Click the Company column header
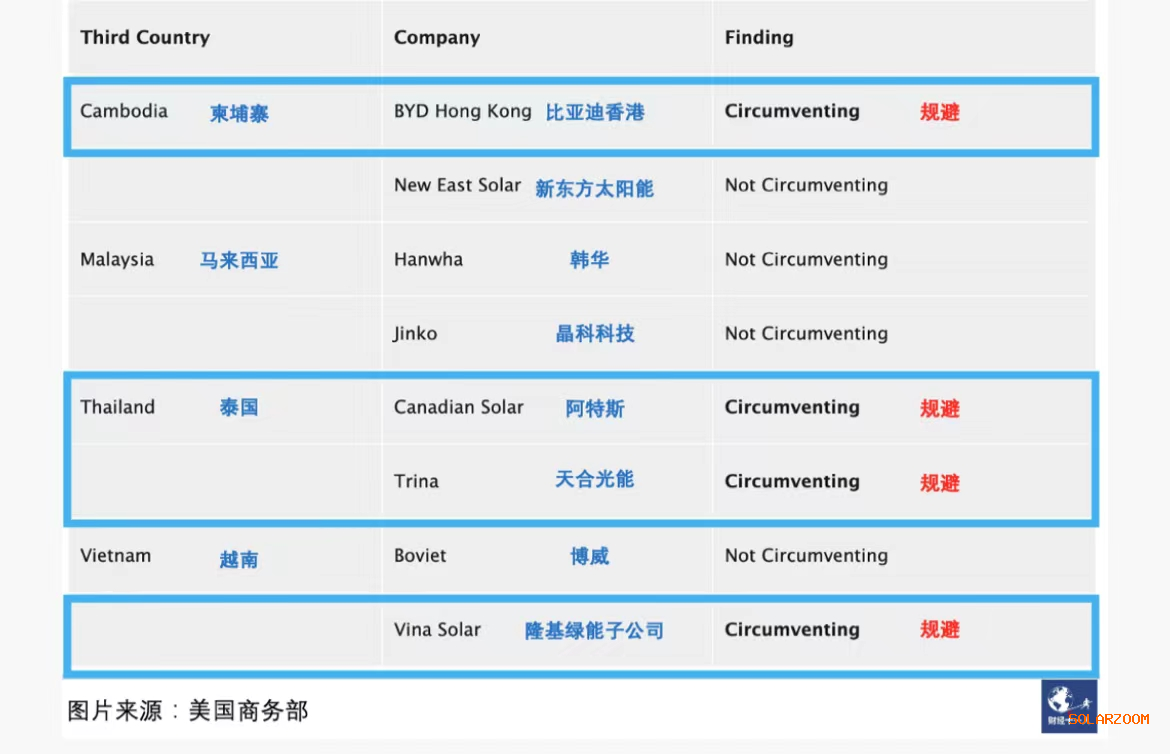The height and width of the screenshot is (754, 1170). coord(437,38)
